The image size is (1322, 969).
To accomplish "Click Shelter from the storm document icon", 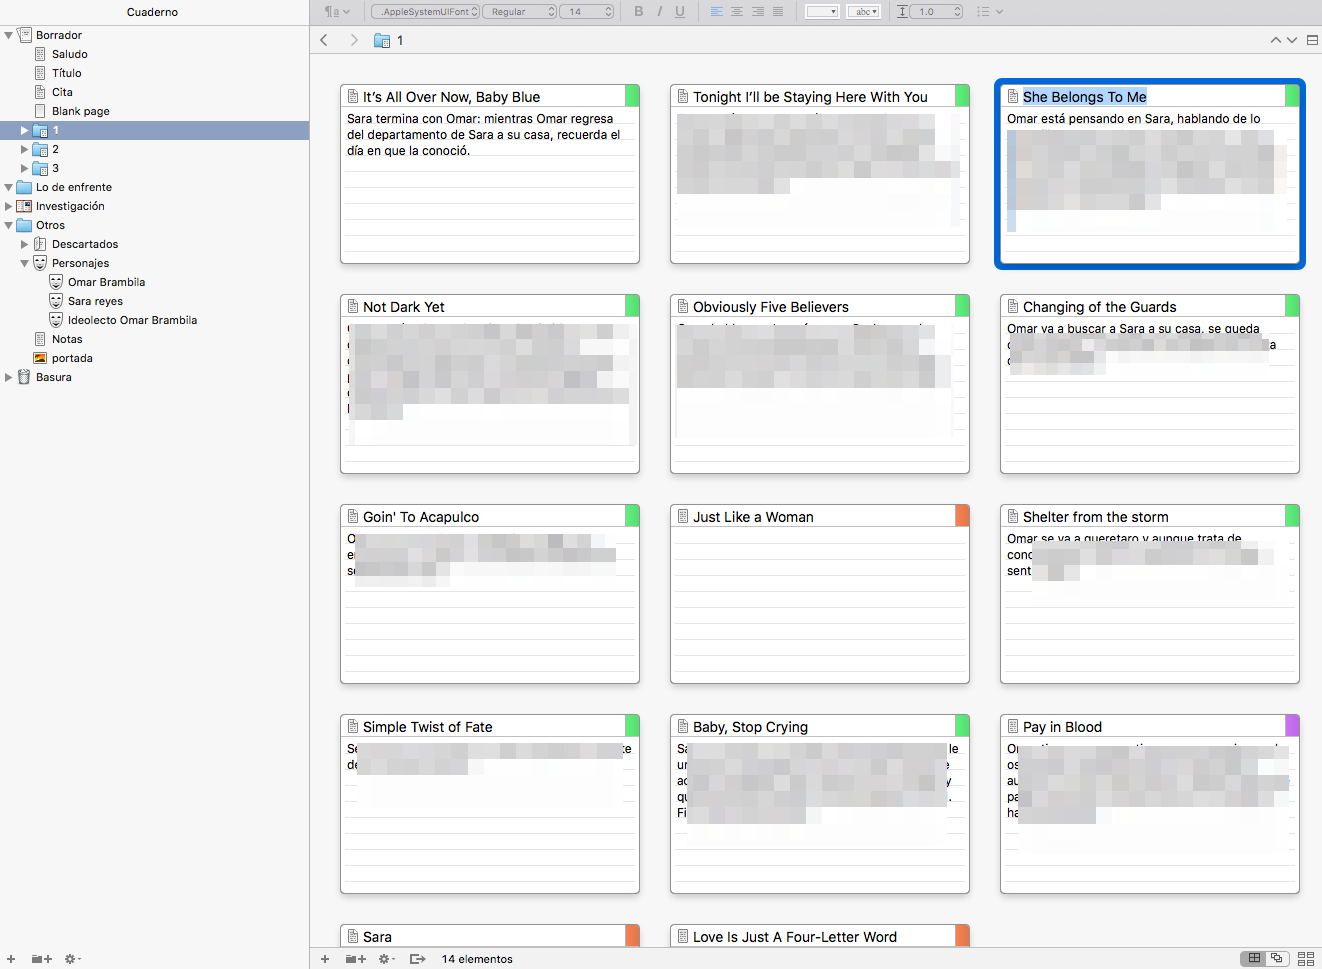I will click(1013, 516).
